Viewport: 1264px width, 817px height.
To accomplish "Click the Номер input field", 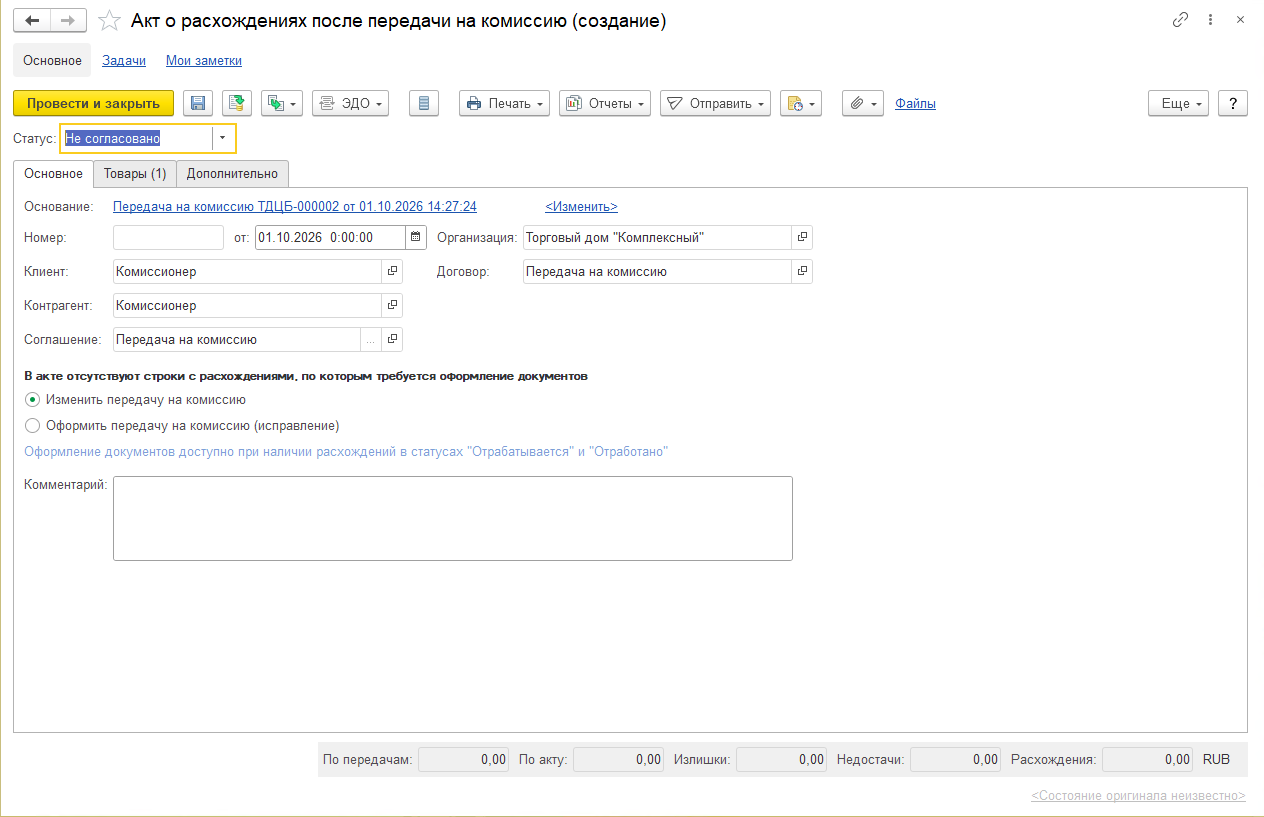I will pos(168,237).
